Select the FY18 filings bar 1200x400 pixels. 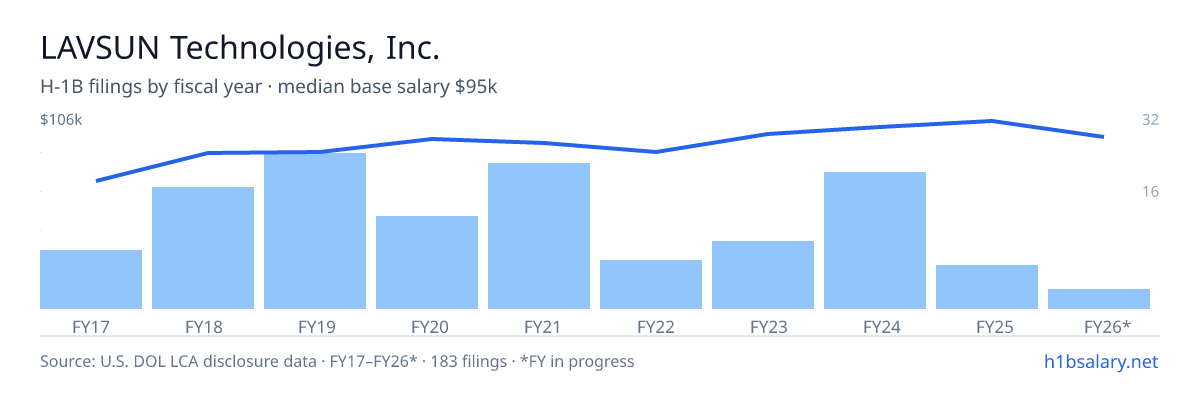203,248
